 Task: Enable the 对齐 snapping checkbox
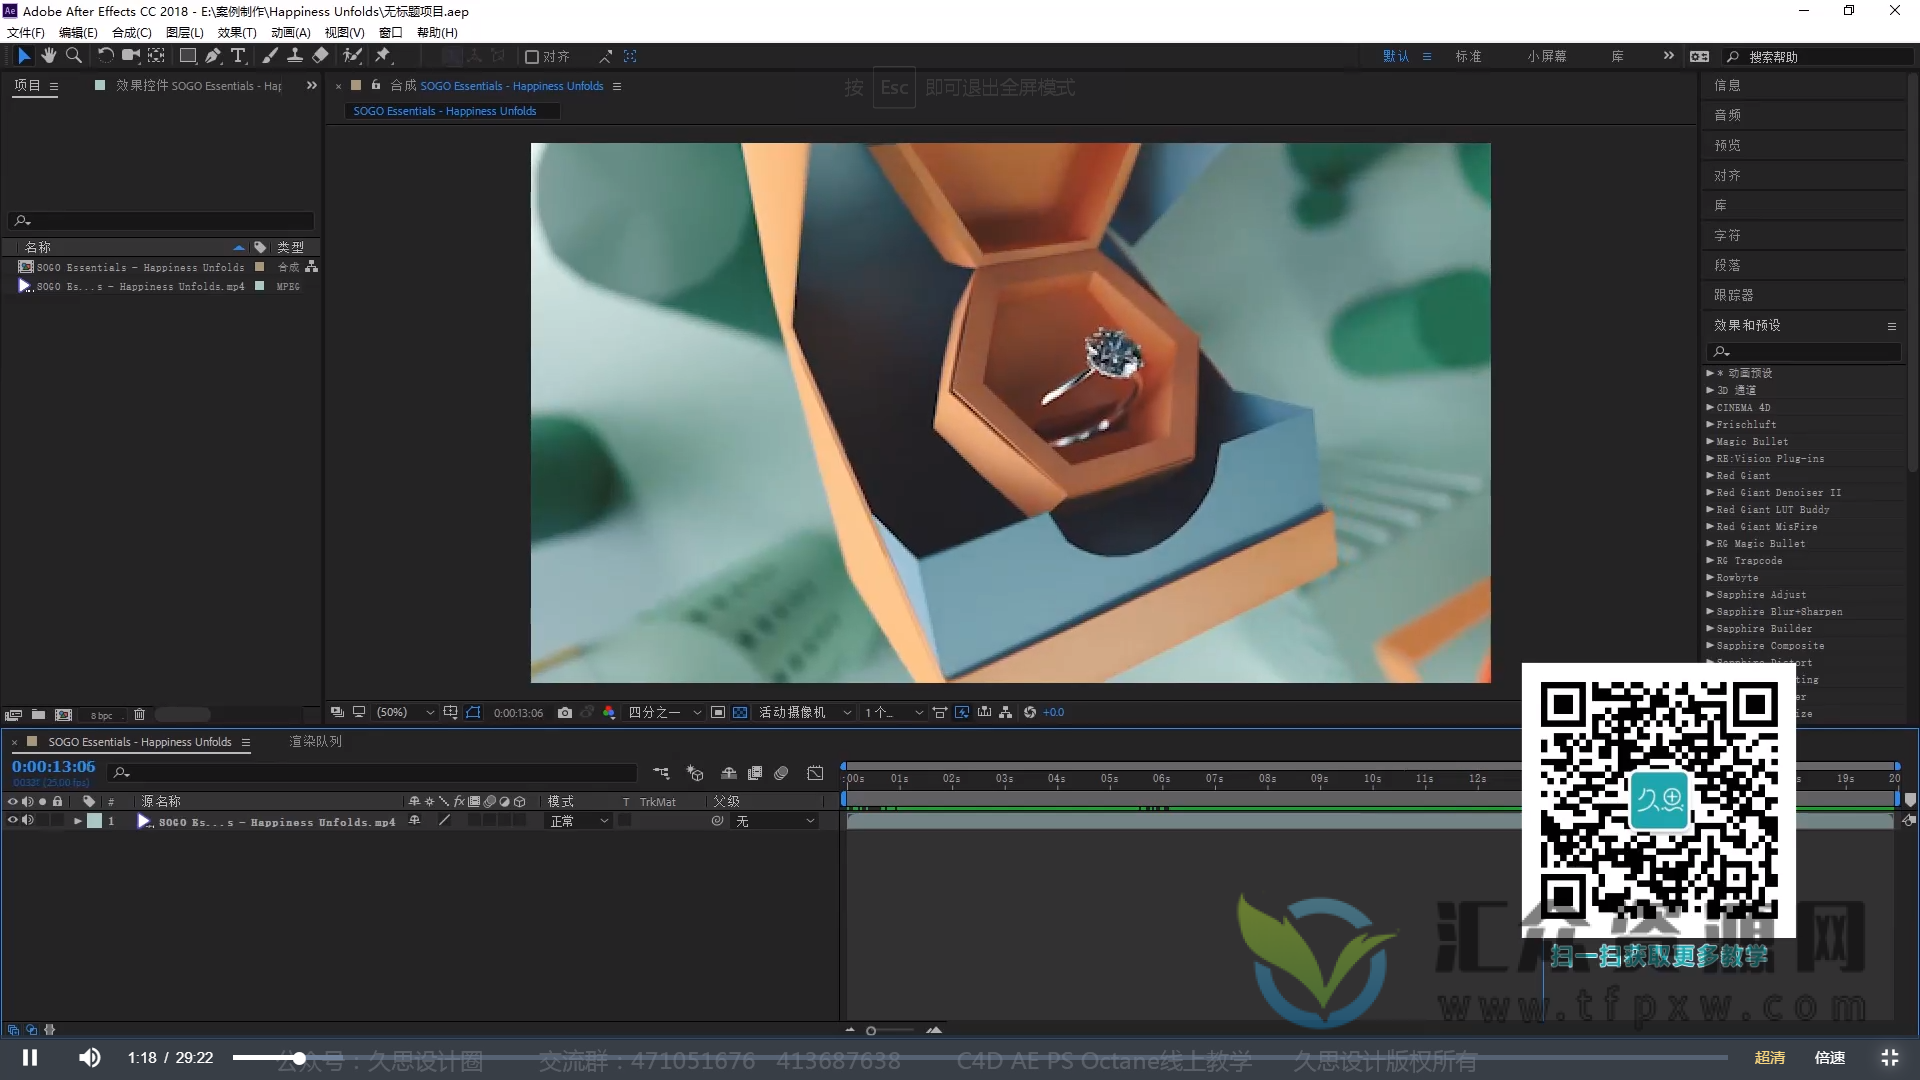click(x=532, y=57)
